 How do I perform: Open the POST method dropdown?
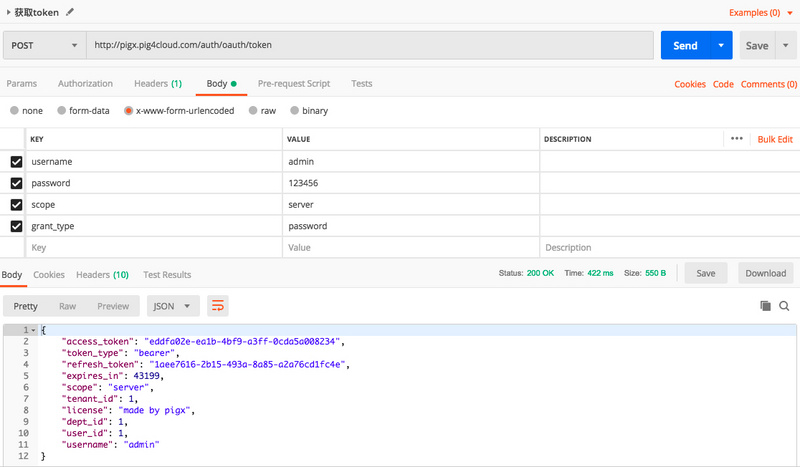click(43, 45)
